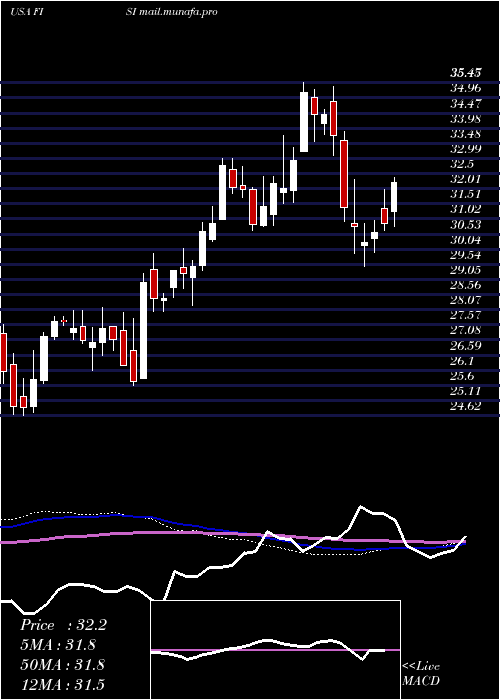Click the 12MA : 31.5 readout
Image resolution: width=500 pixels, height=700 pixels.
coord(62,684)
